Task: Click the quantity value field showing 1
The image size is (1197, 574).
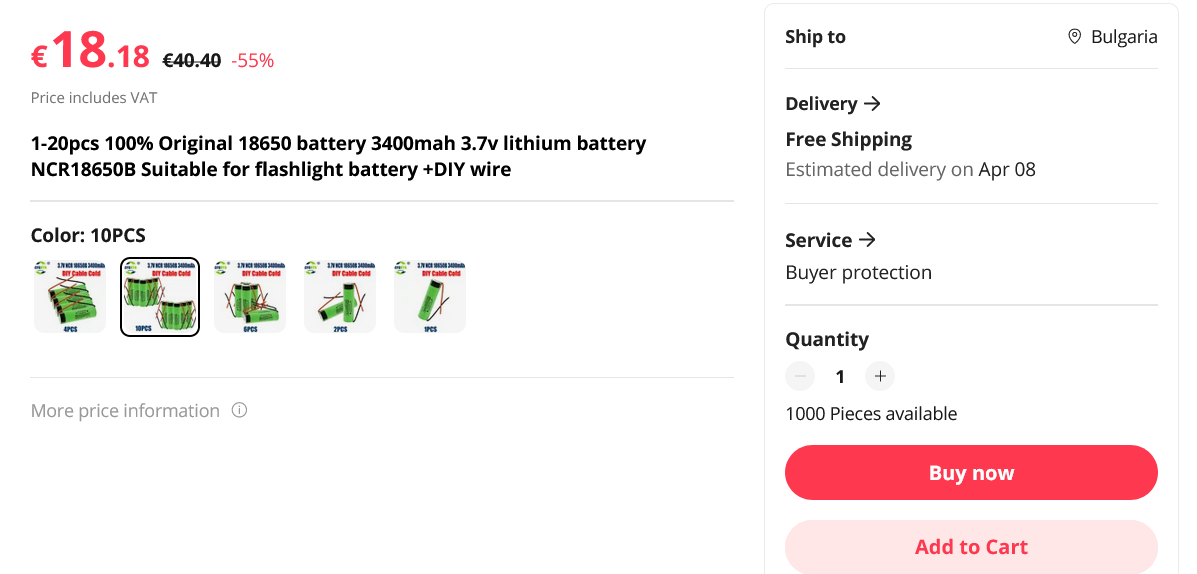Action: pos(840,376)
